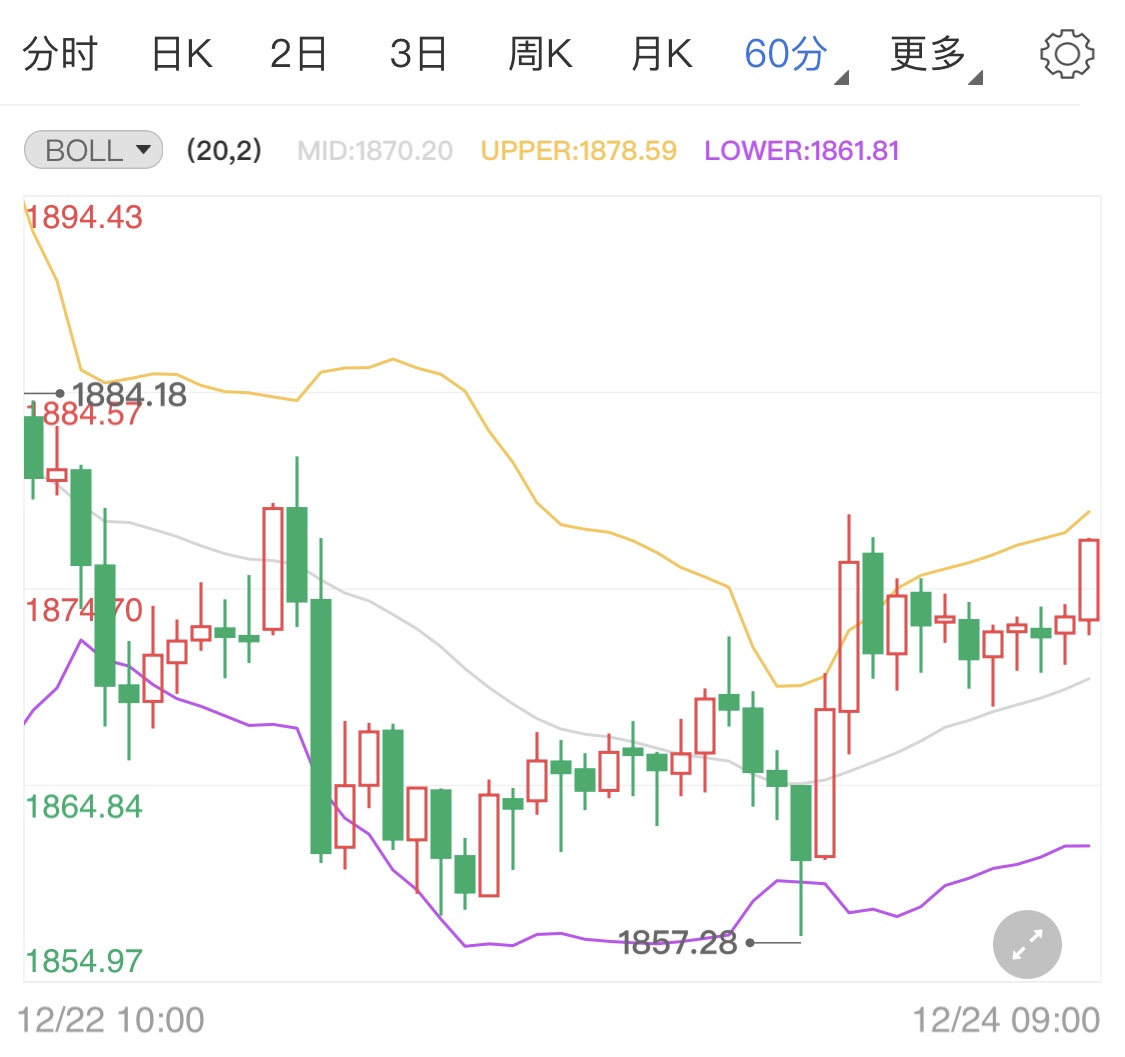Click LOWER:1861.81 indicator value
1125x1057 pixels.
[801, 151]
